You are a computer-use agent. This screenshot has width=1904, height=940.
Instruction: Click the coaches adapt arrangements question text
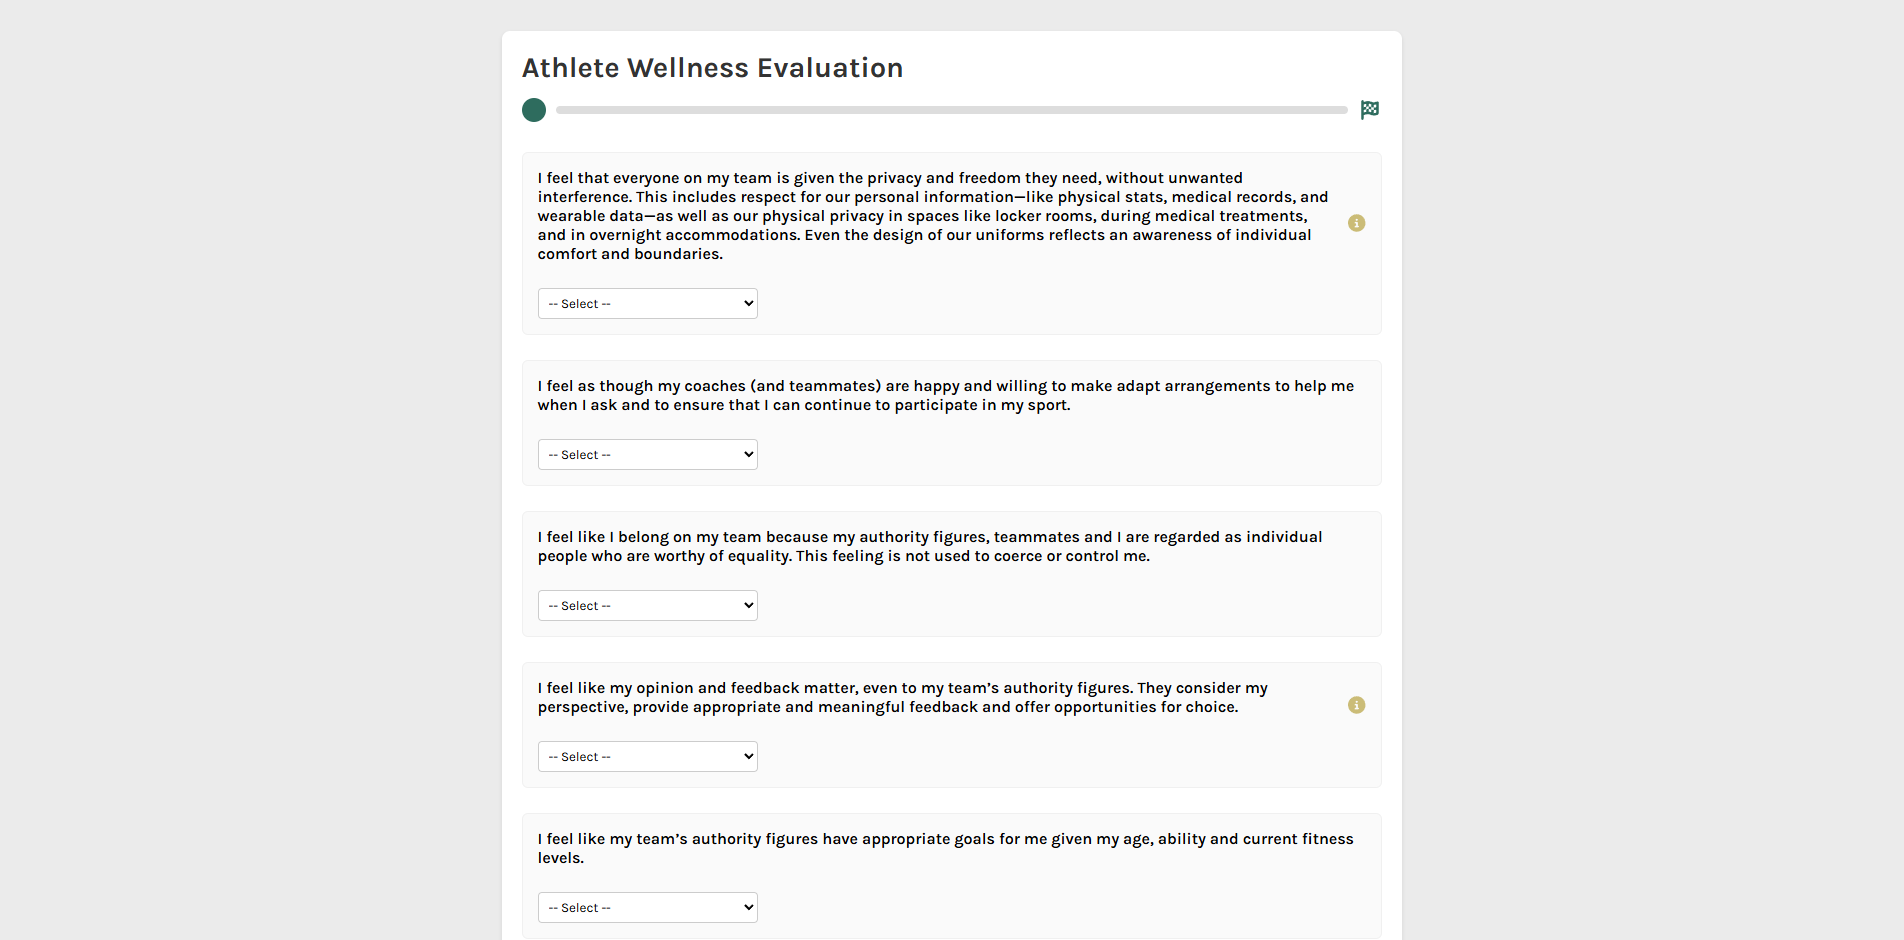(x=945, y=395)
